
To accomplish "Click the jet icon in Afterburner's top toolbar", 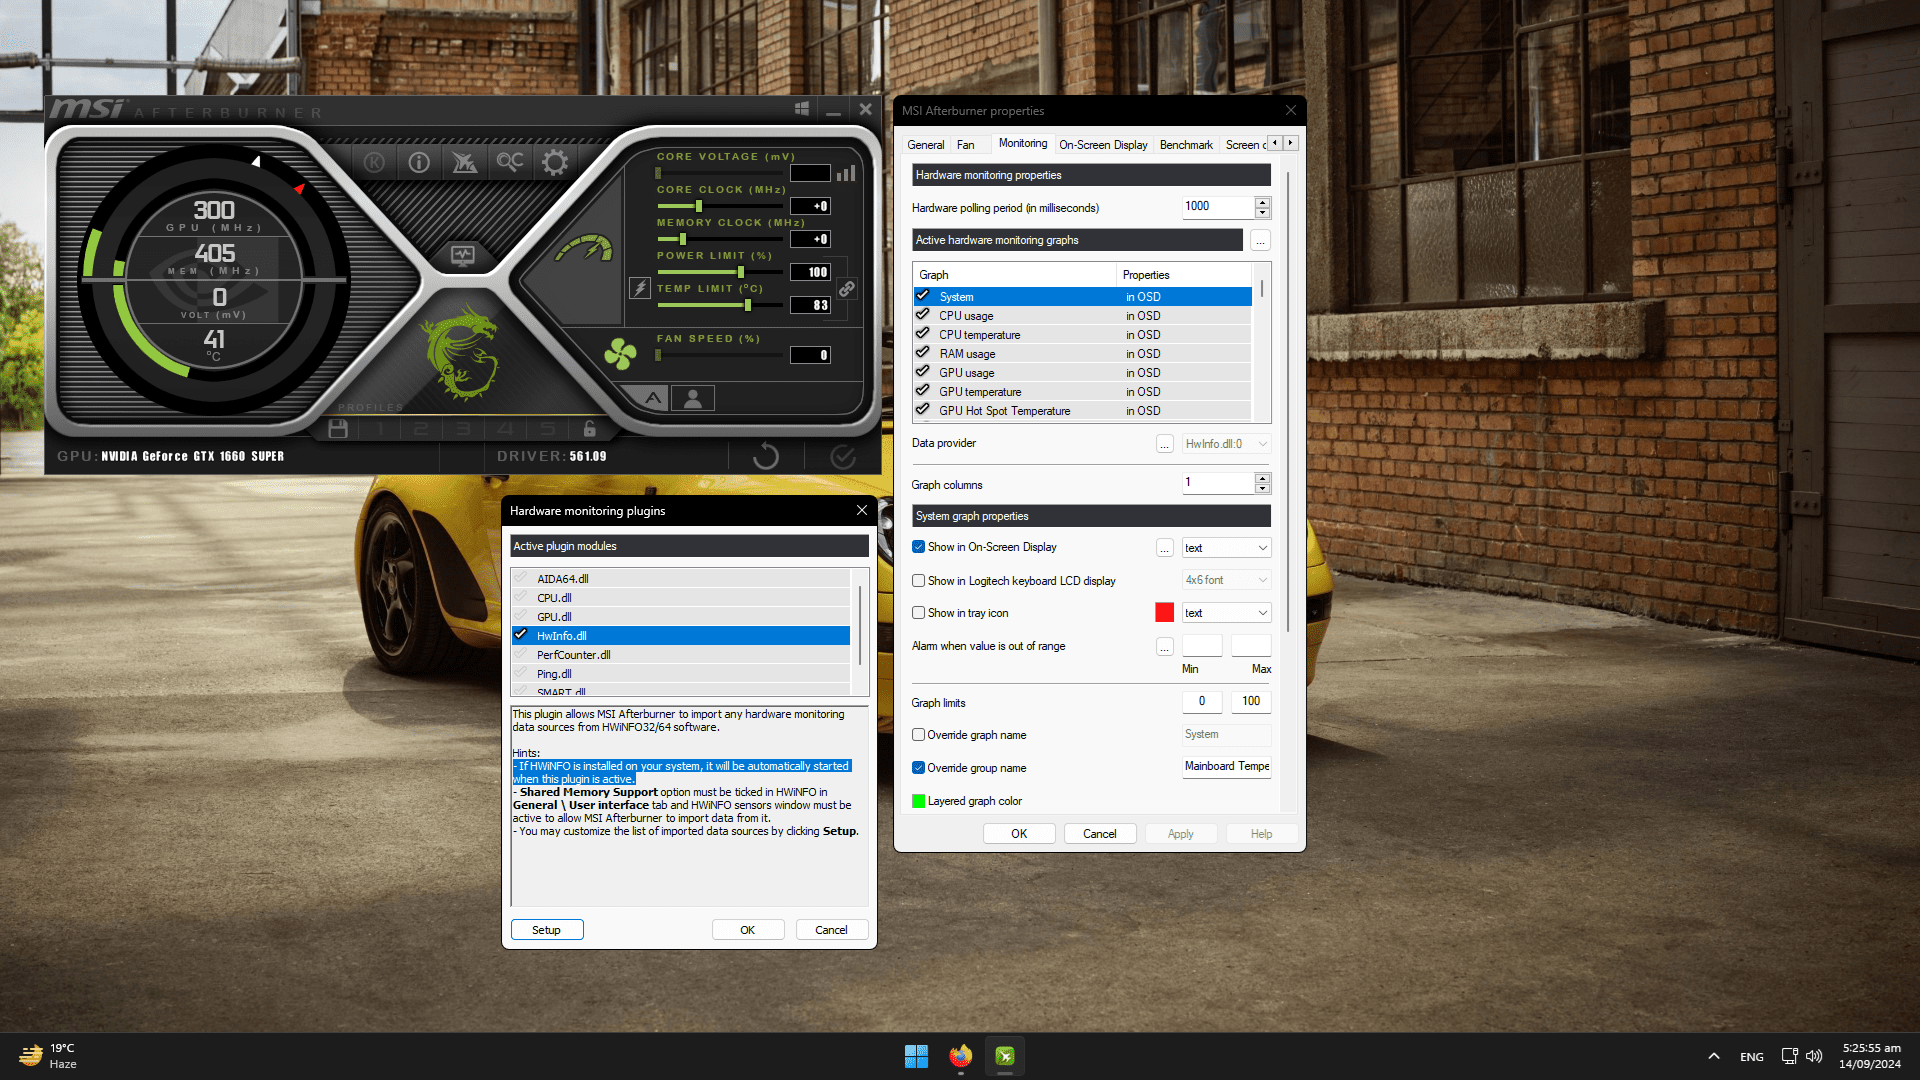I will tap(464, 162).
